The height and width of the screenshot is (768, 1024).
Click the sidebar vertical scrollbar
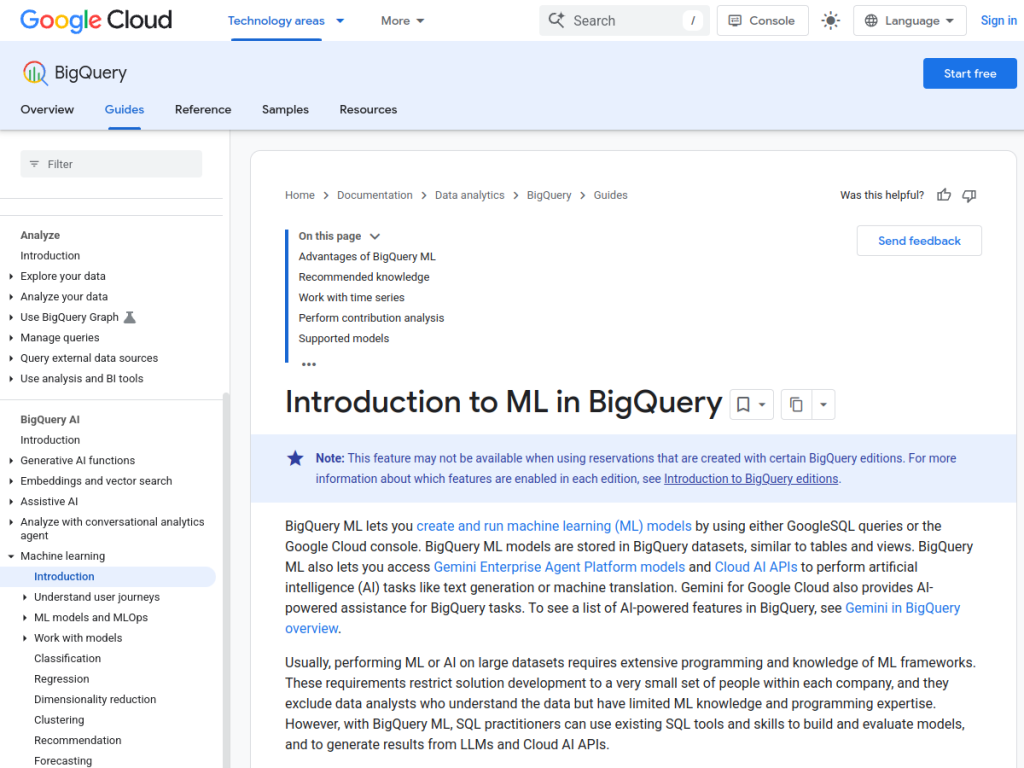click(x=226, y=580)
